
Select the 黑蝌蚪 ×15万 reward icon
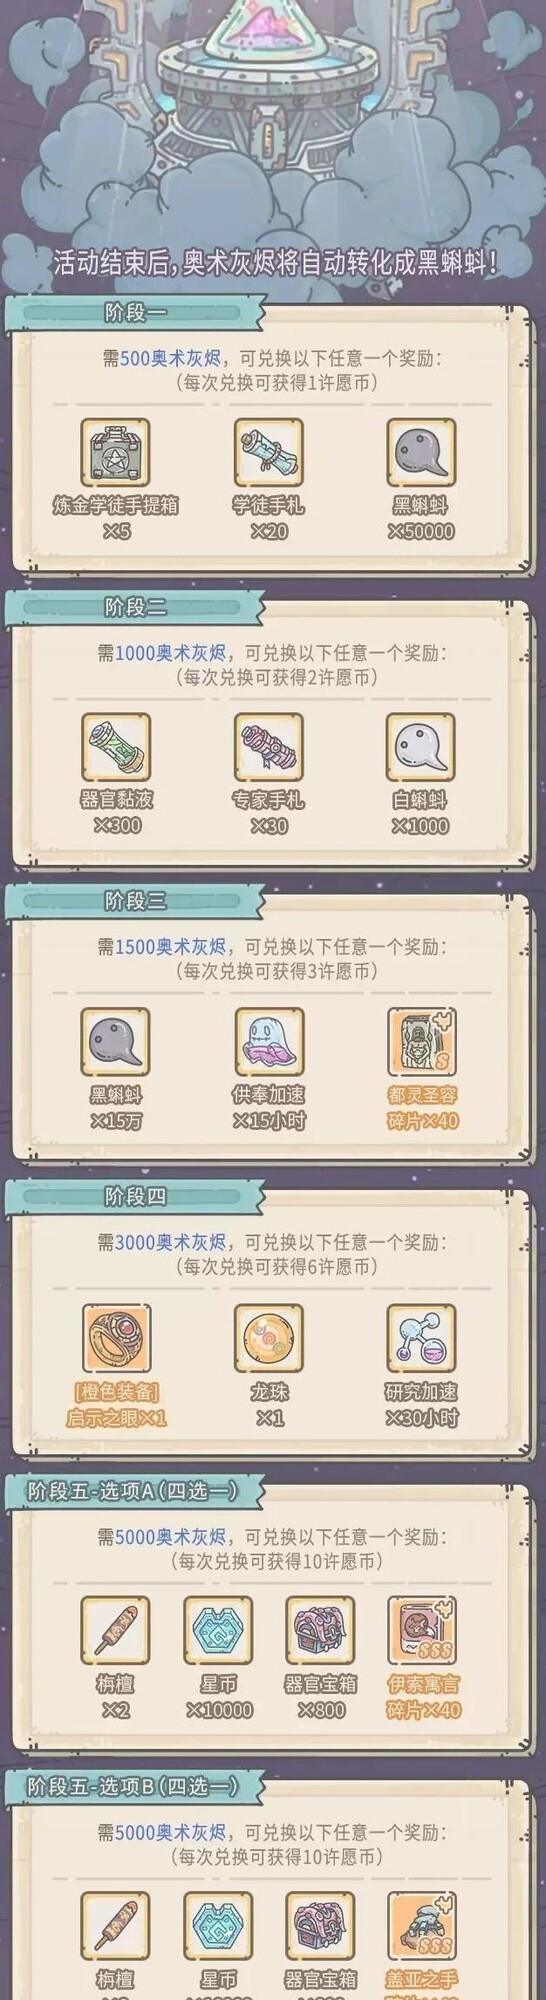(x=115, y=1042)
